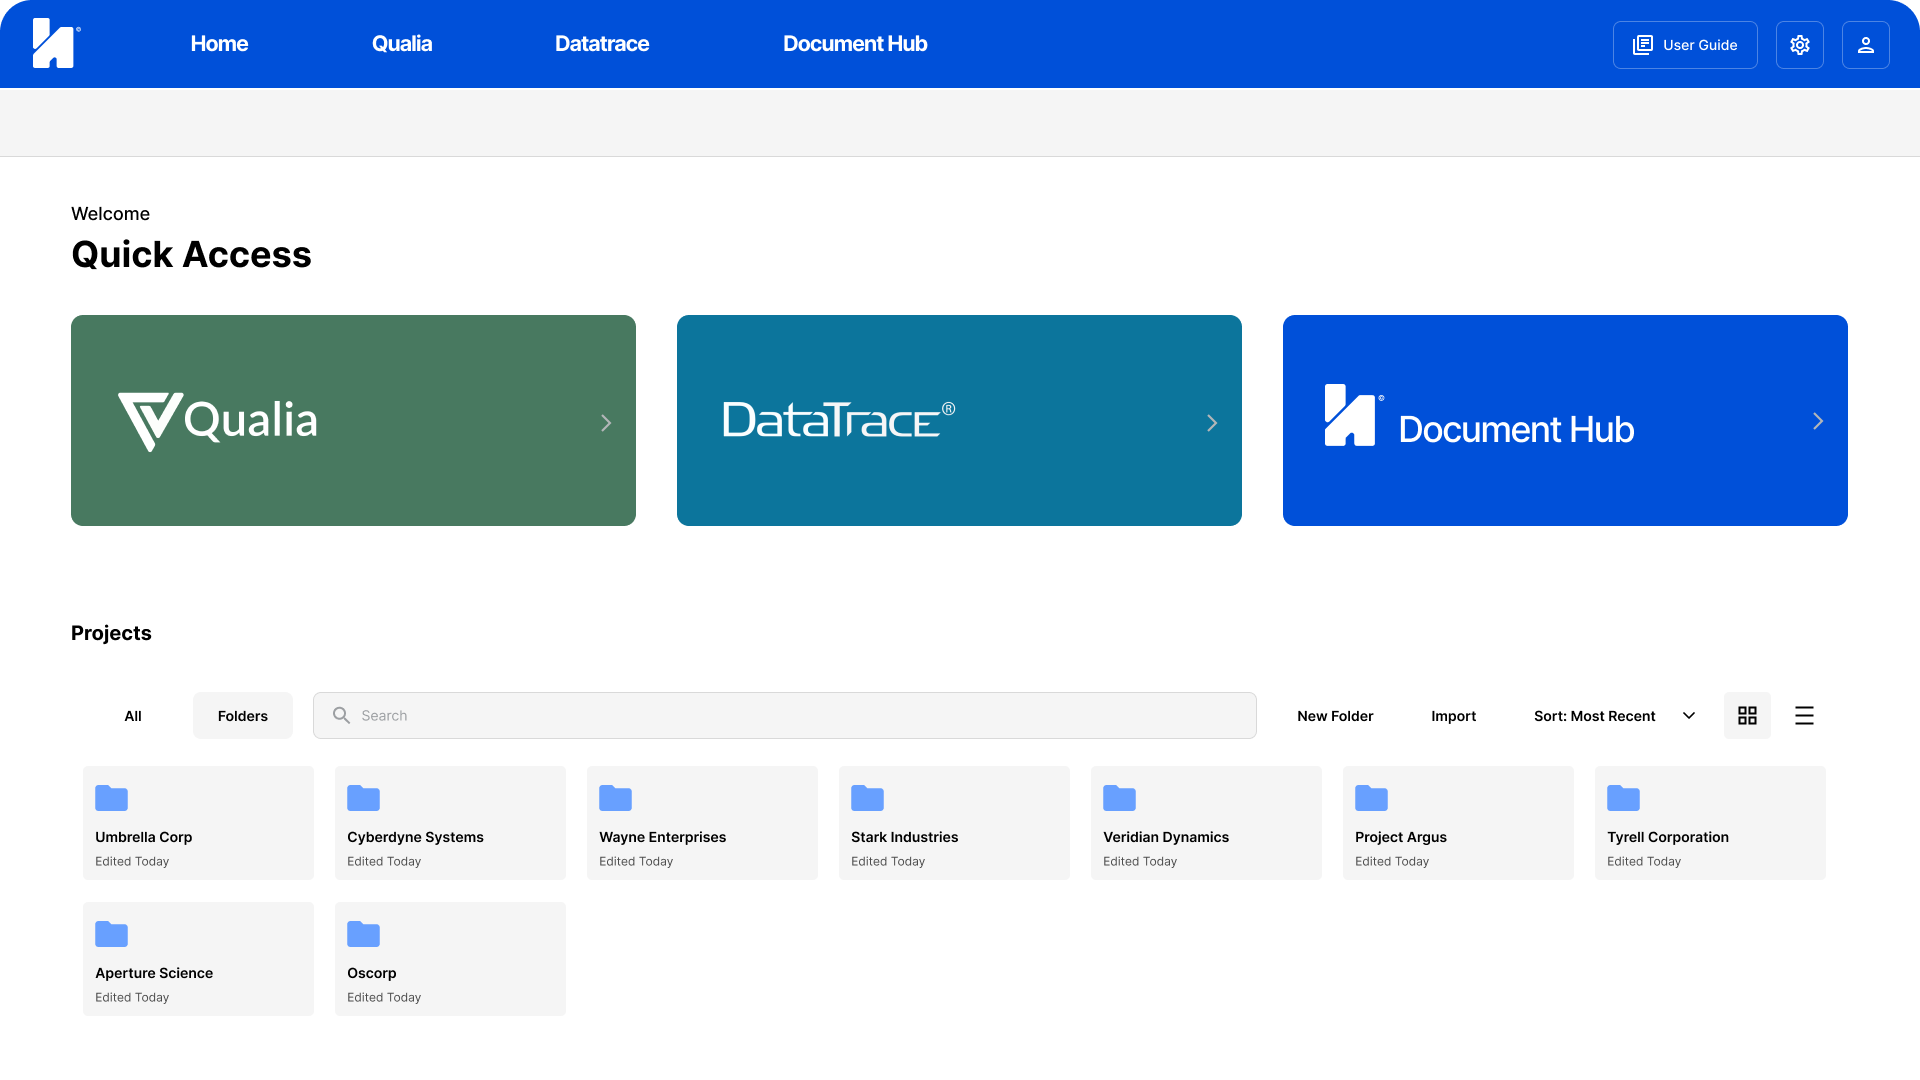Screen dimensions: 1920x1080
Task: Open the Cyberdyne Systems folder name
Action: (415, 837)
